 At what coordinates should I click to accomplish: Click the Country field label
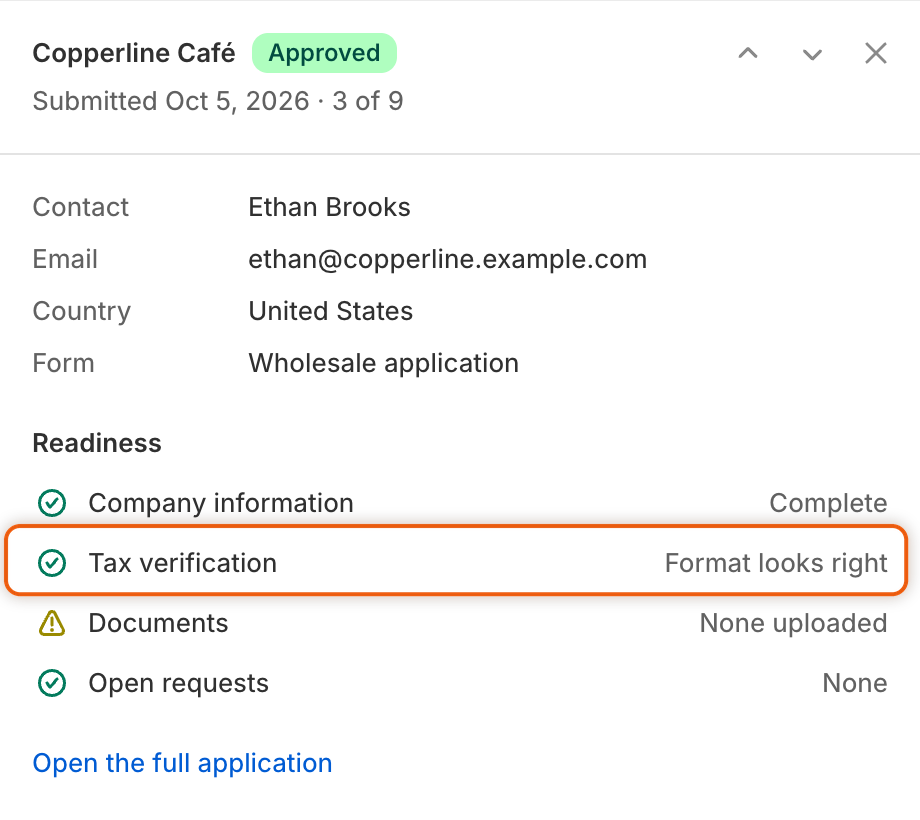[x=82, y=311]
